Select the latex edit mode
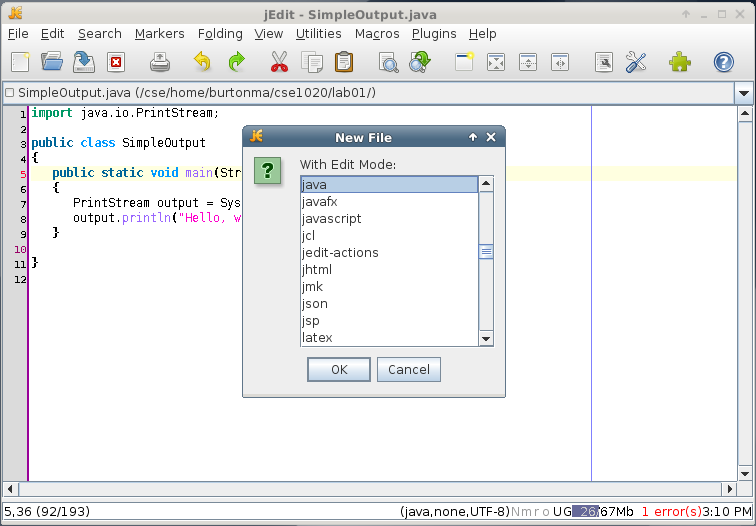This screenshot has width=756, height=526. pos(389,337)
